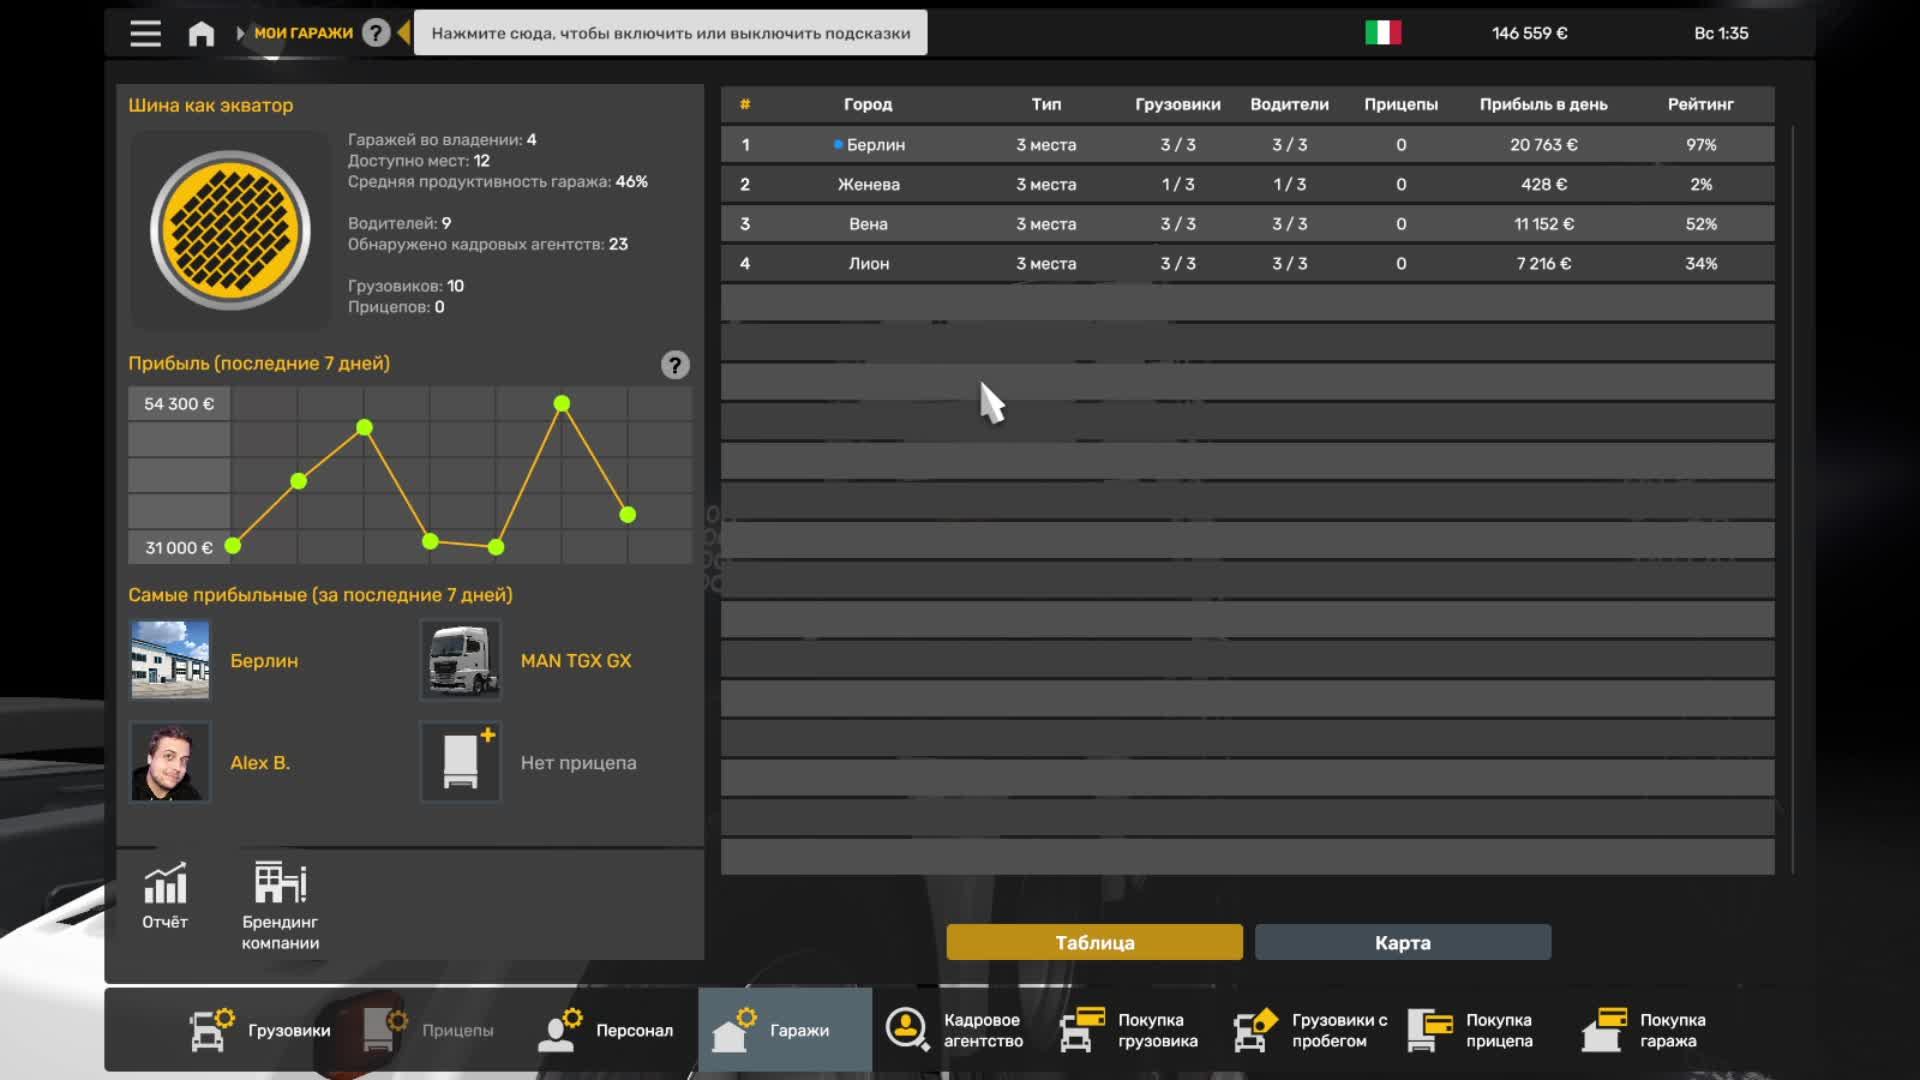Toggle hints with question mark icon
The width and height of the screenshot is (1920, 1080).
click(x=376, y=33)
